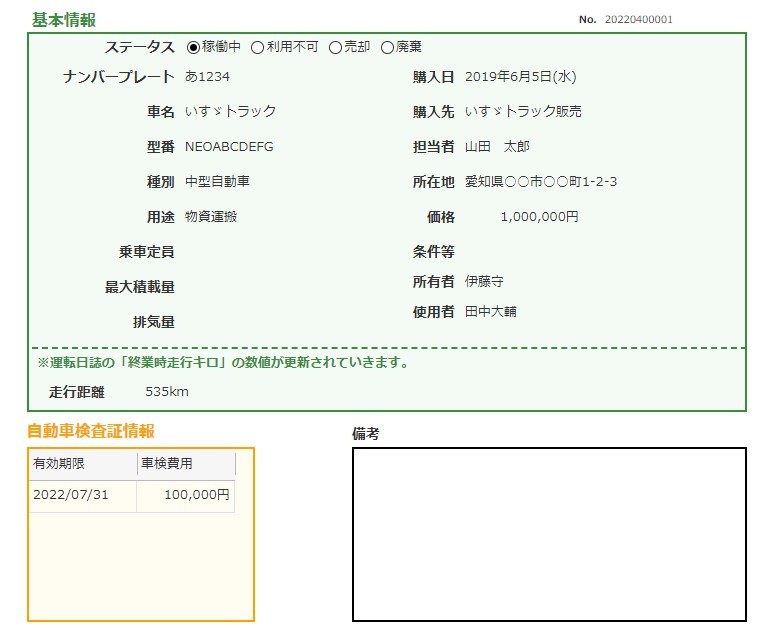Click the 所有者 value 伊藤守

(x=484, y=282)
